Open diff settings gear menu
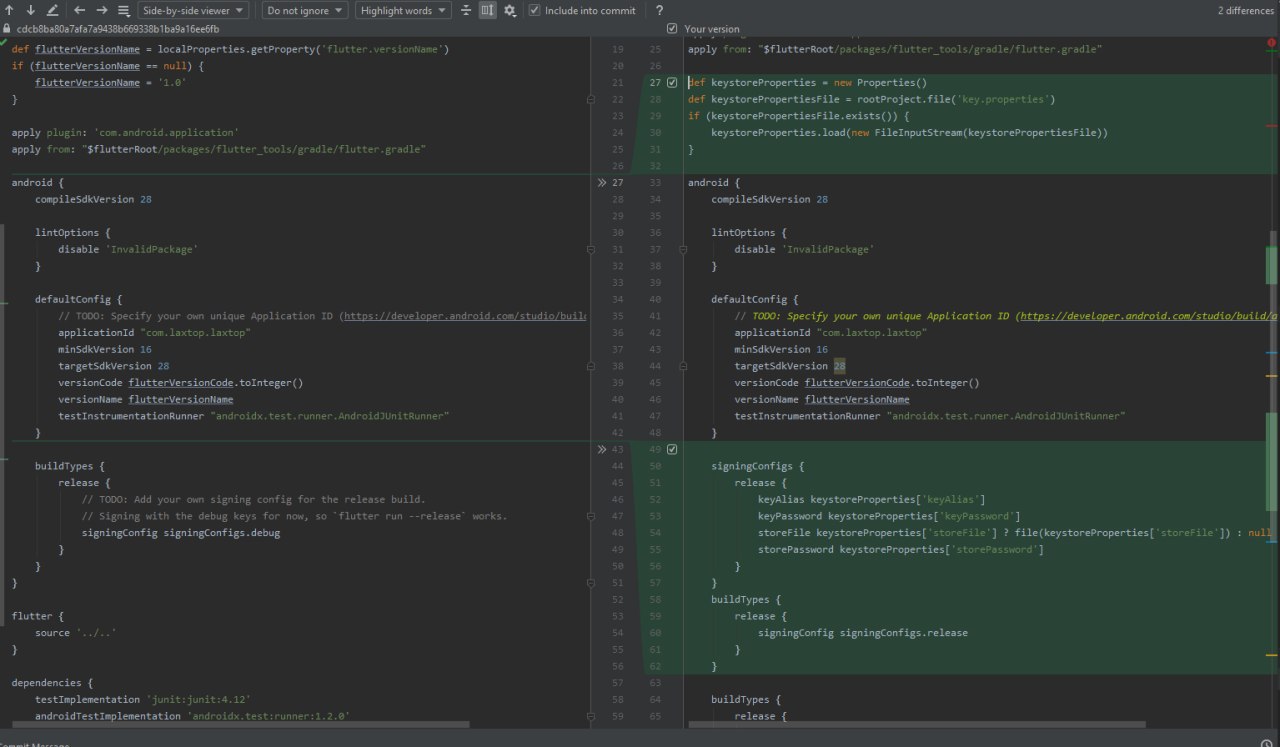 (510, 10)
